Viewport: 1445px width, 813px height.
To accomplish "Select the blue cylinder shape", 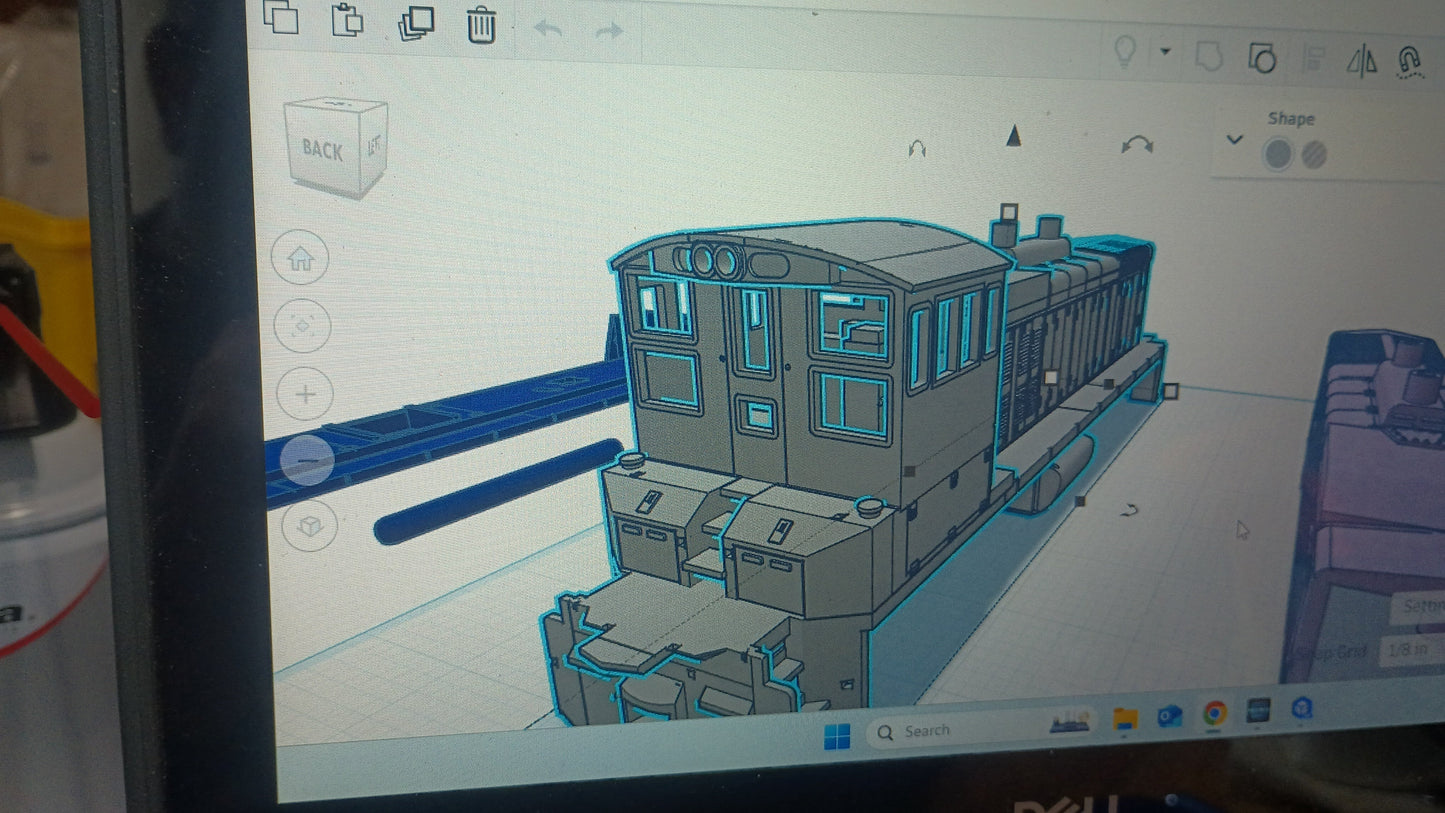I will pos(497,491).
